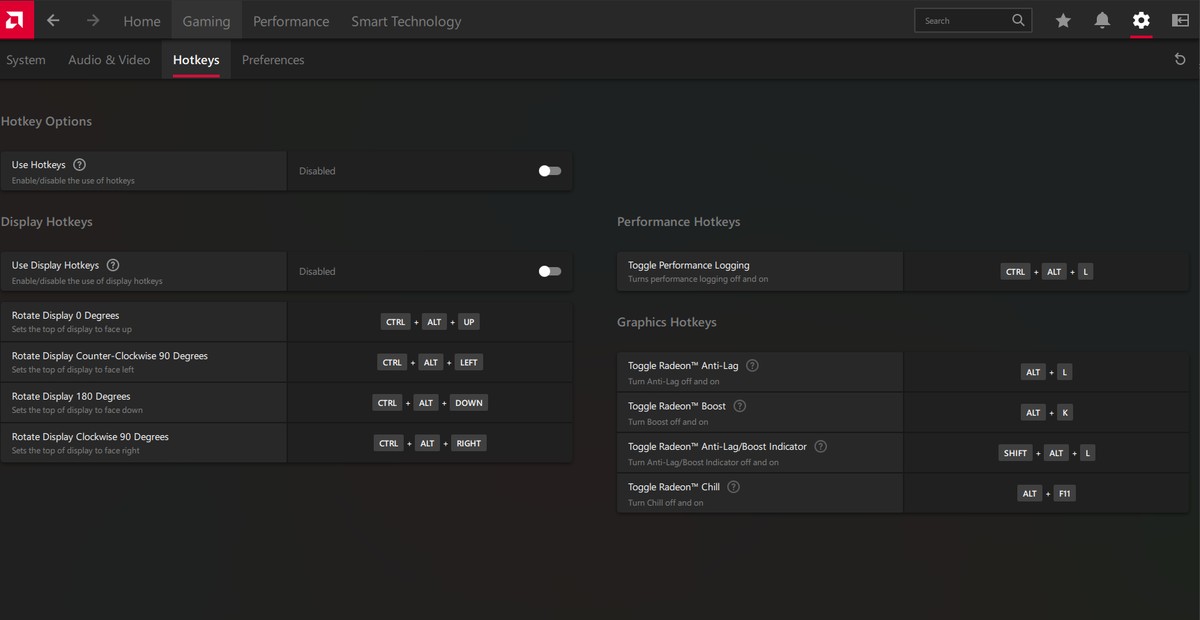Open the Preferences tab
The height and width of the screenshot is (620, 1200).
273,60
